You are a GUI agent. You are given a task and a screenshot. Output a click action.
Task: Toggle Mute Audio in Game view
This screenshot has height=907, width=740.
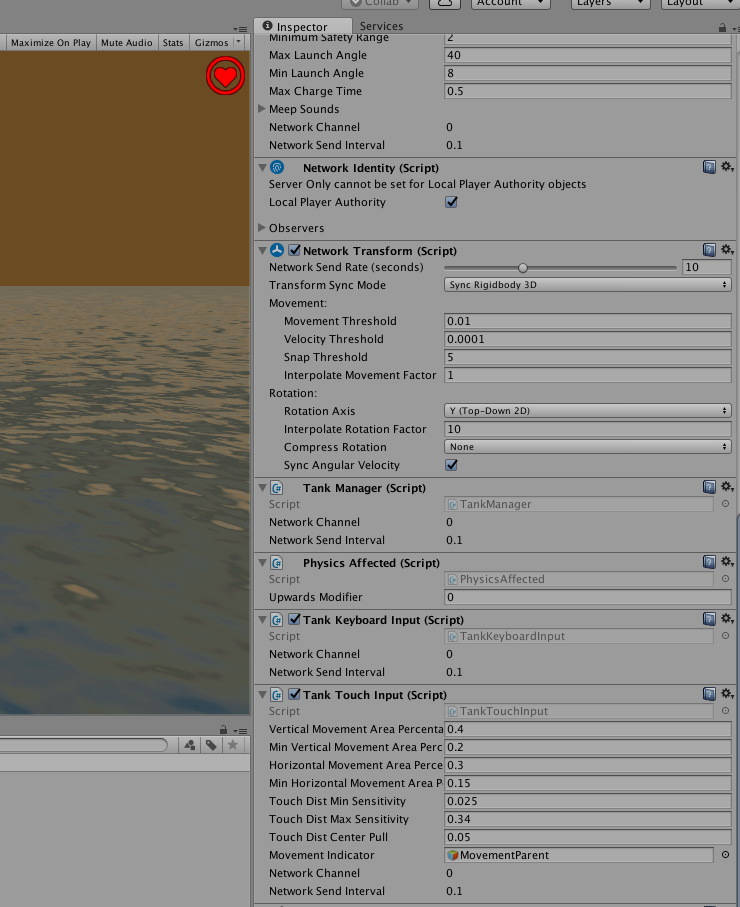(127, 42)
